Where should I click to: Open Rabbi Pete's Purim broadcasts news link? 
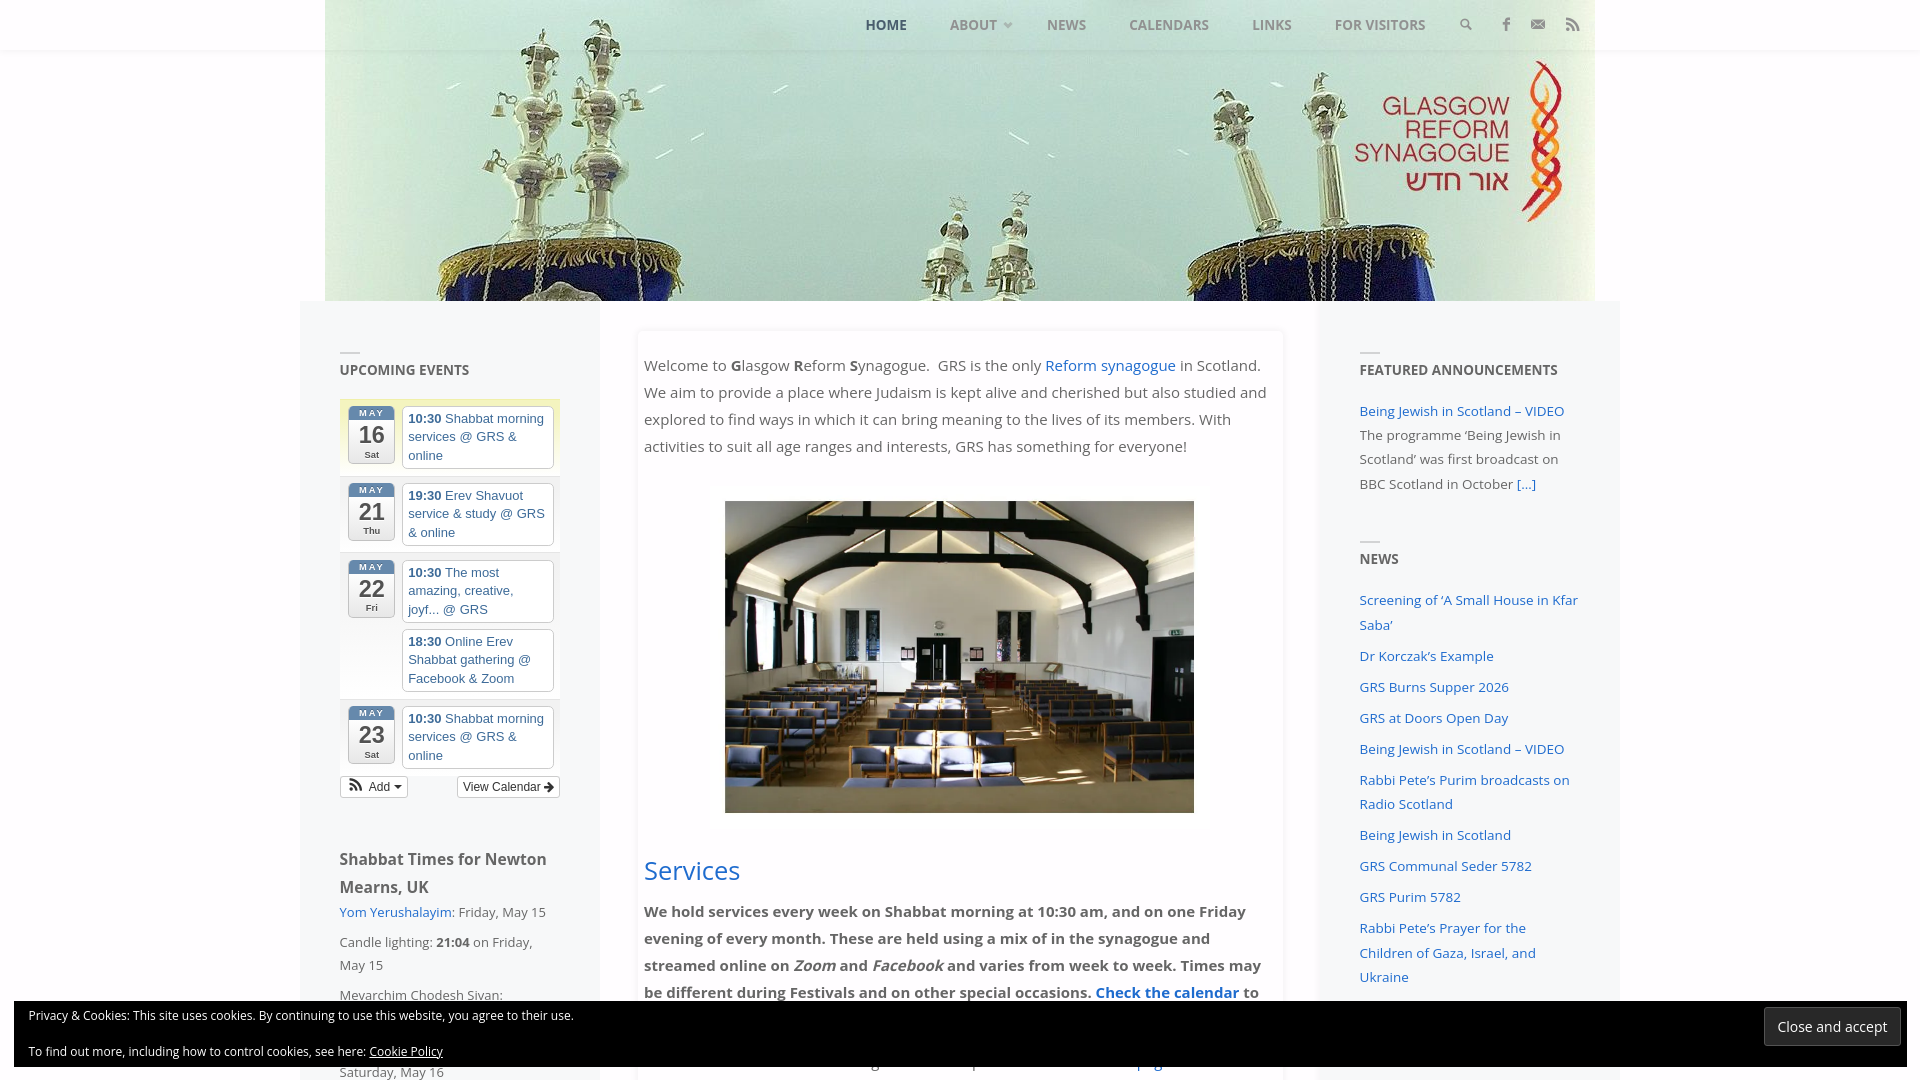click(x=1464, y=792)
